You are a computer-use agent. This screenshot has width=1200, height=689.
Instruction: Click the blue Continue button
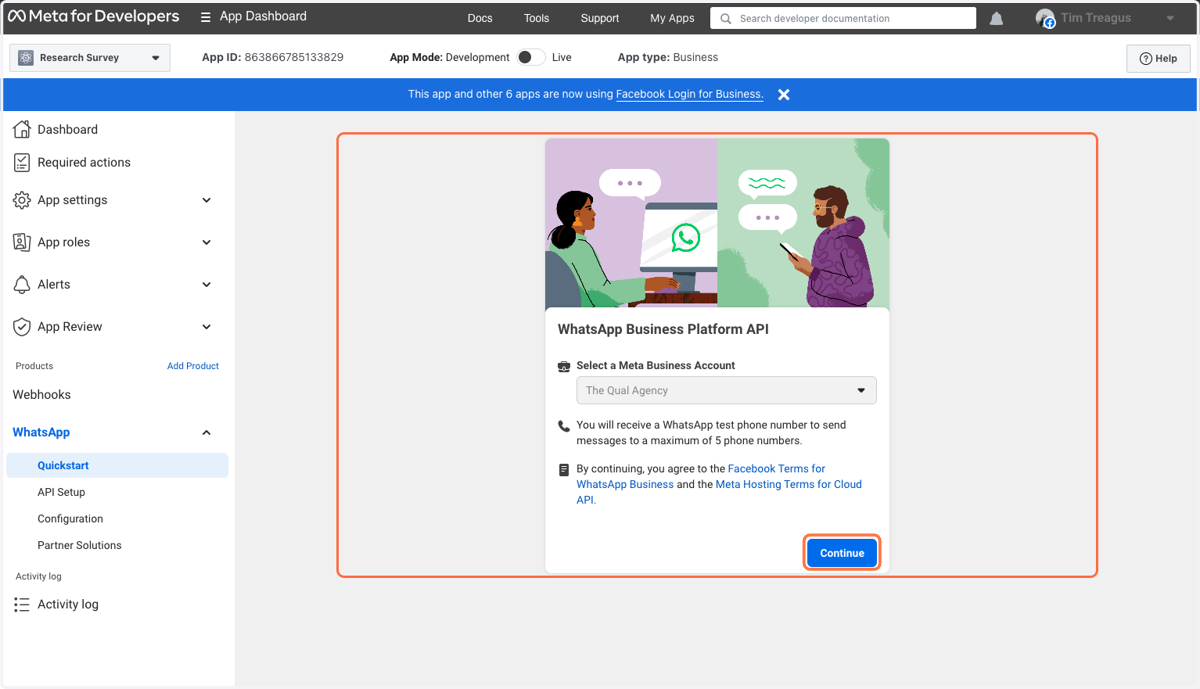point(842,553)
